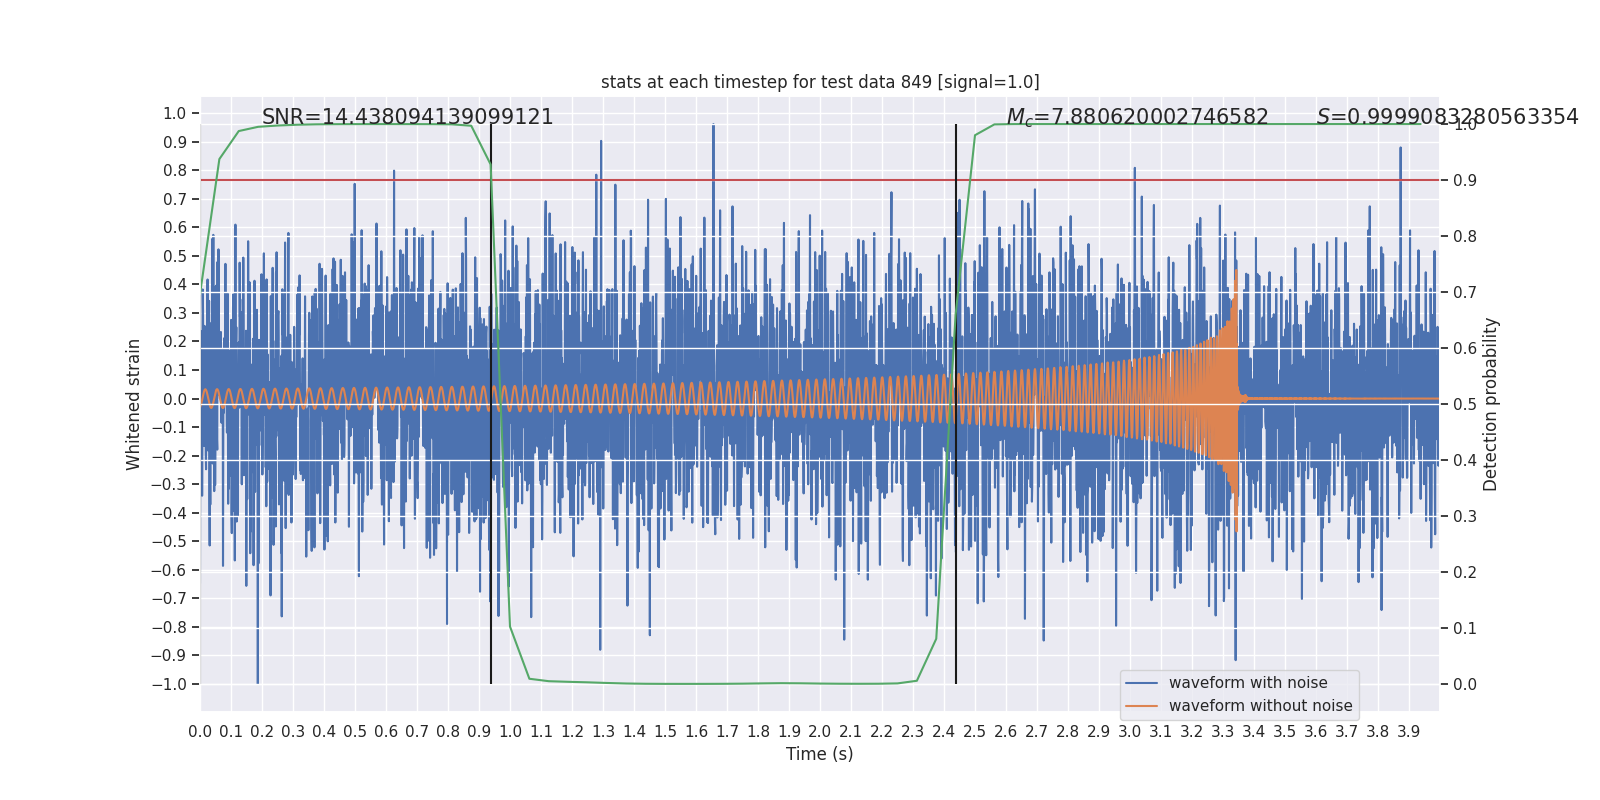Click legend entry 'waveform without noise'

coord(1260,706)
